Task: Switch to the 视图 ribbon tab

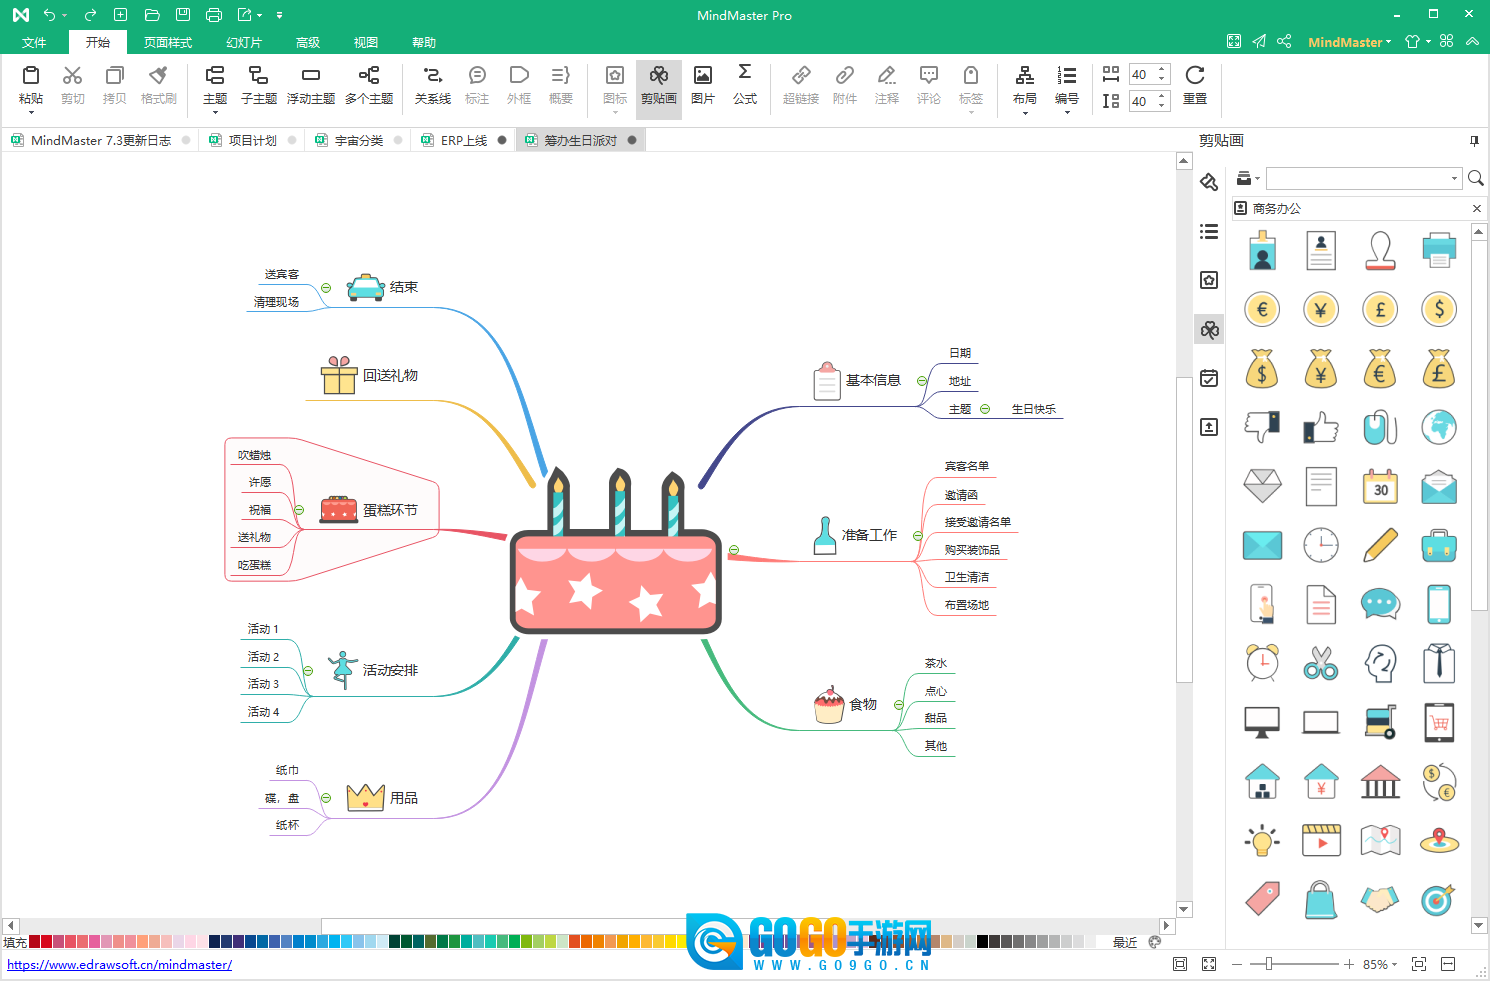Action: [x=366, y=42]
